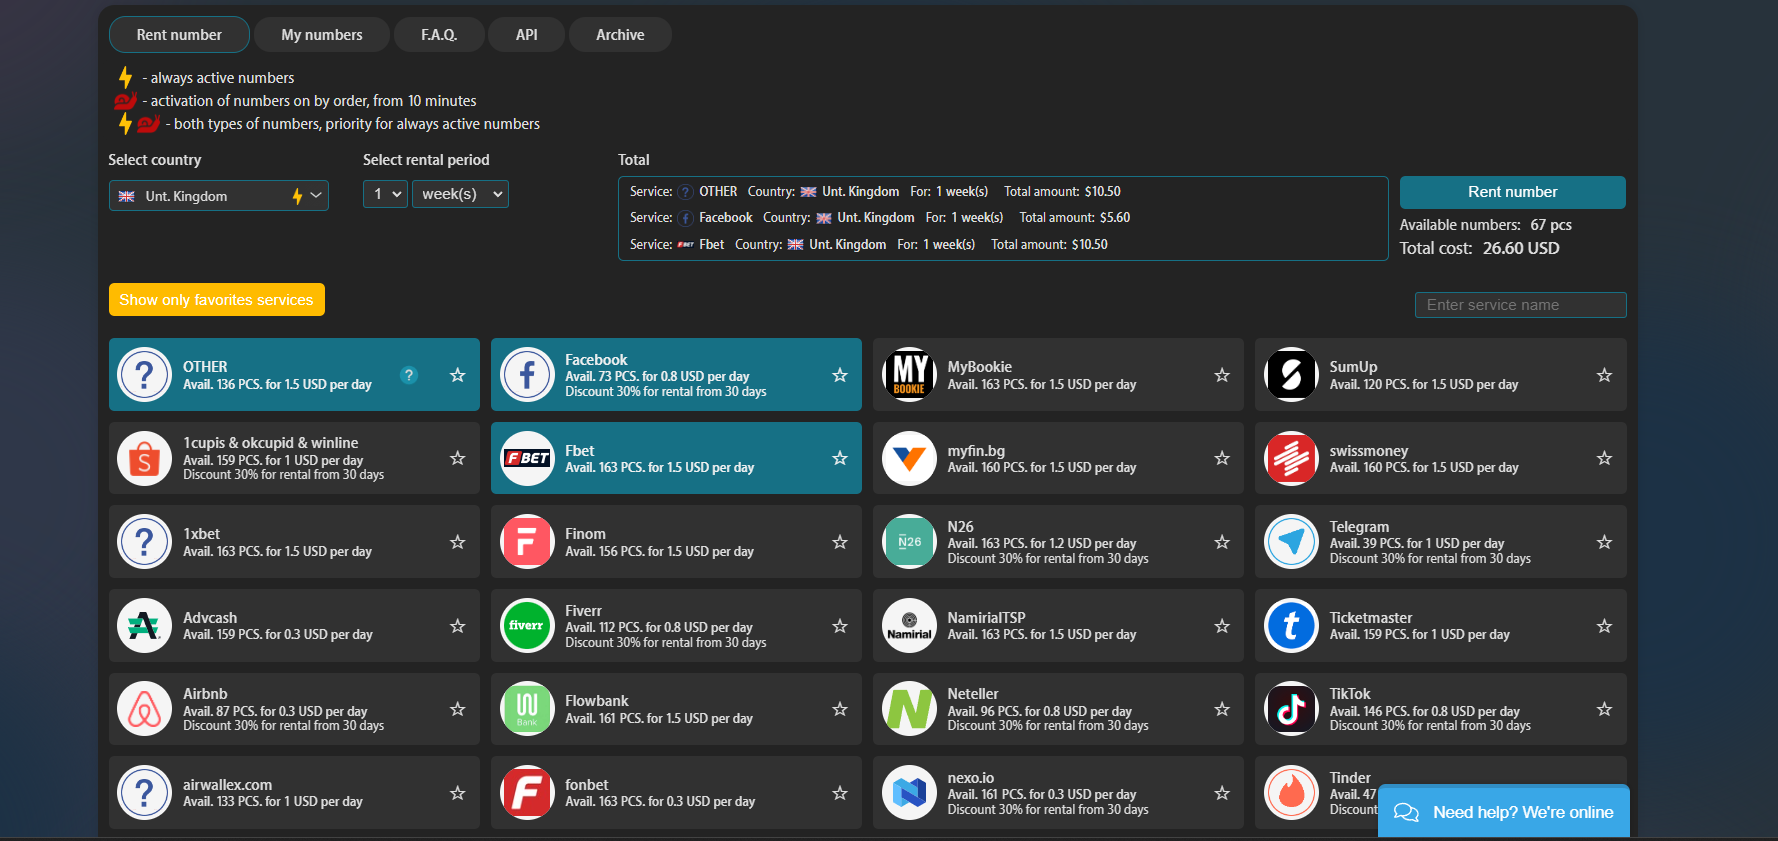The image size is (1778, 841).
Task: Click the nexo.io logo icon
Action: (909, 793)
